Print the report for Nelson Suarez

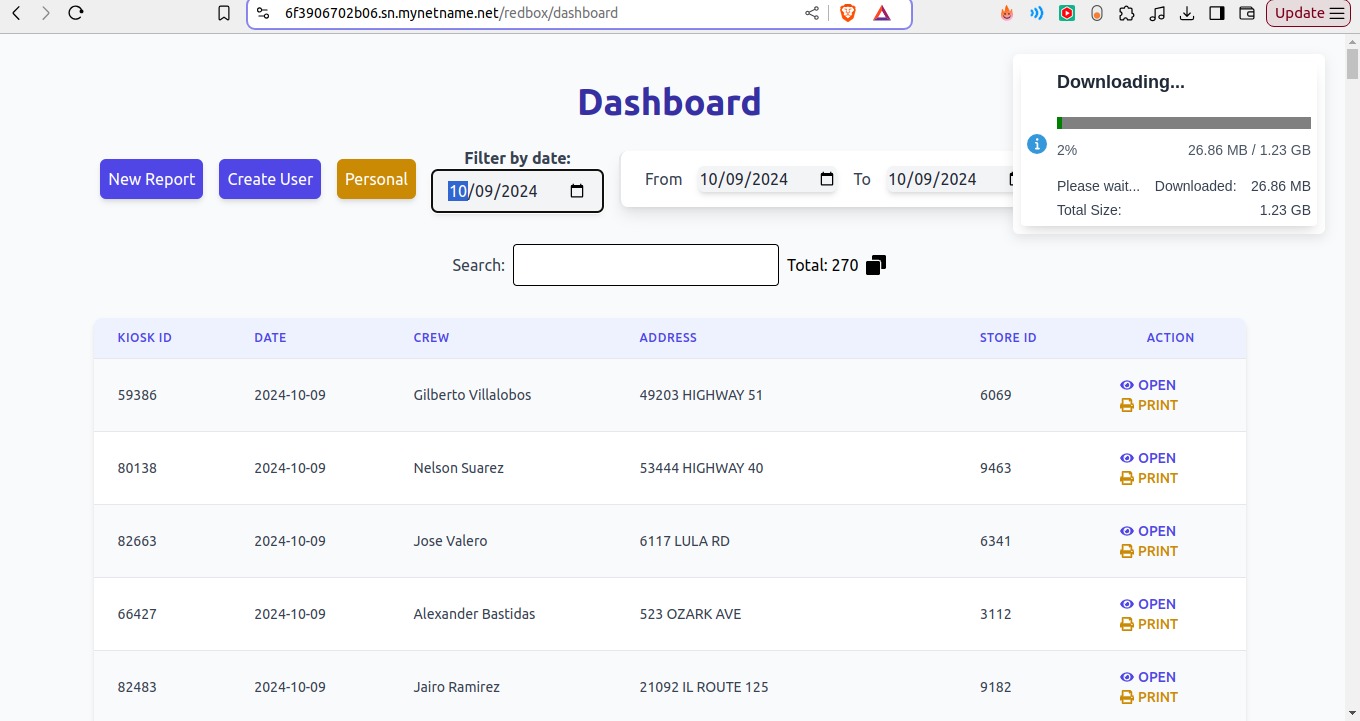[x=1149, y=478]
